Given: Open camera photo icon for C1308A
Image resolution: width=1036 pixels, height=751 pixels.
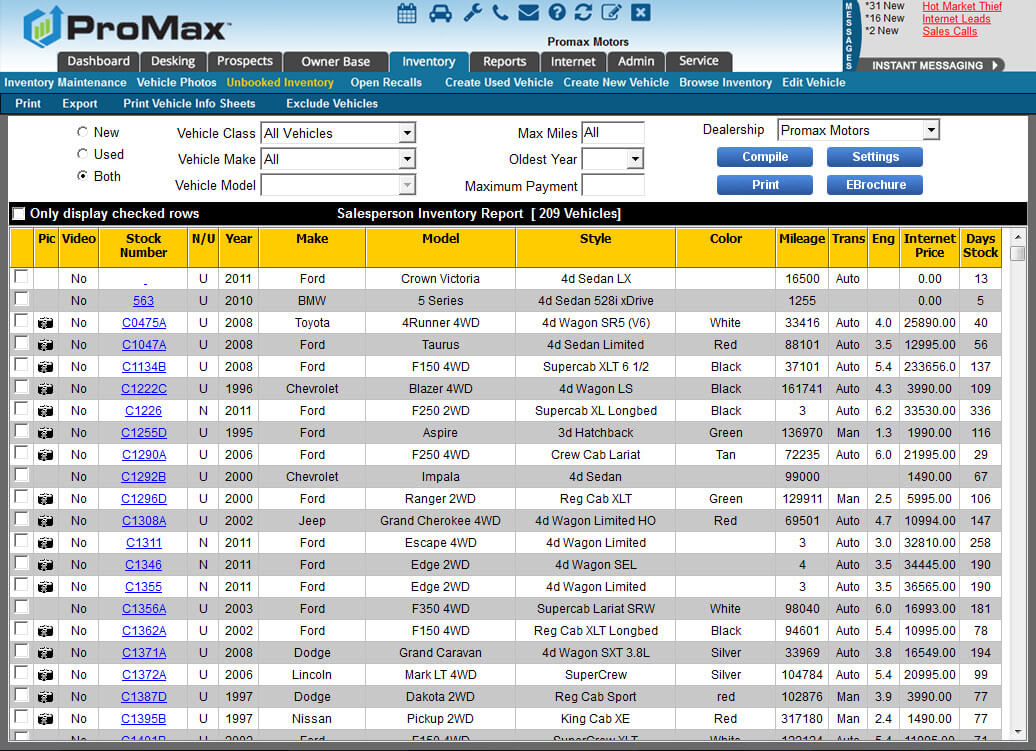Looking at the screenshot, I should pyautogui.click(x=45, y=521).
